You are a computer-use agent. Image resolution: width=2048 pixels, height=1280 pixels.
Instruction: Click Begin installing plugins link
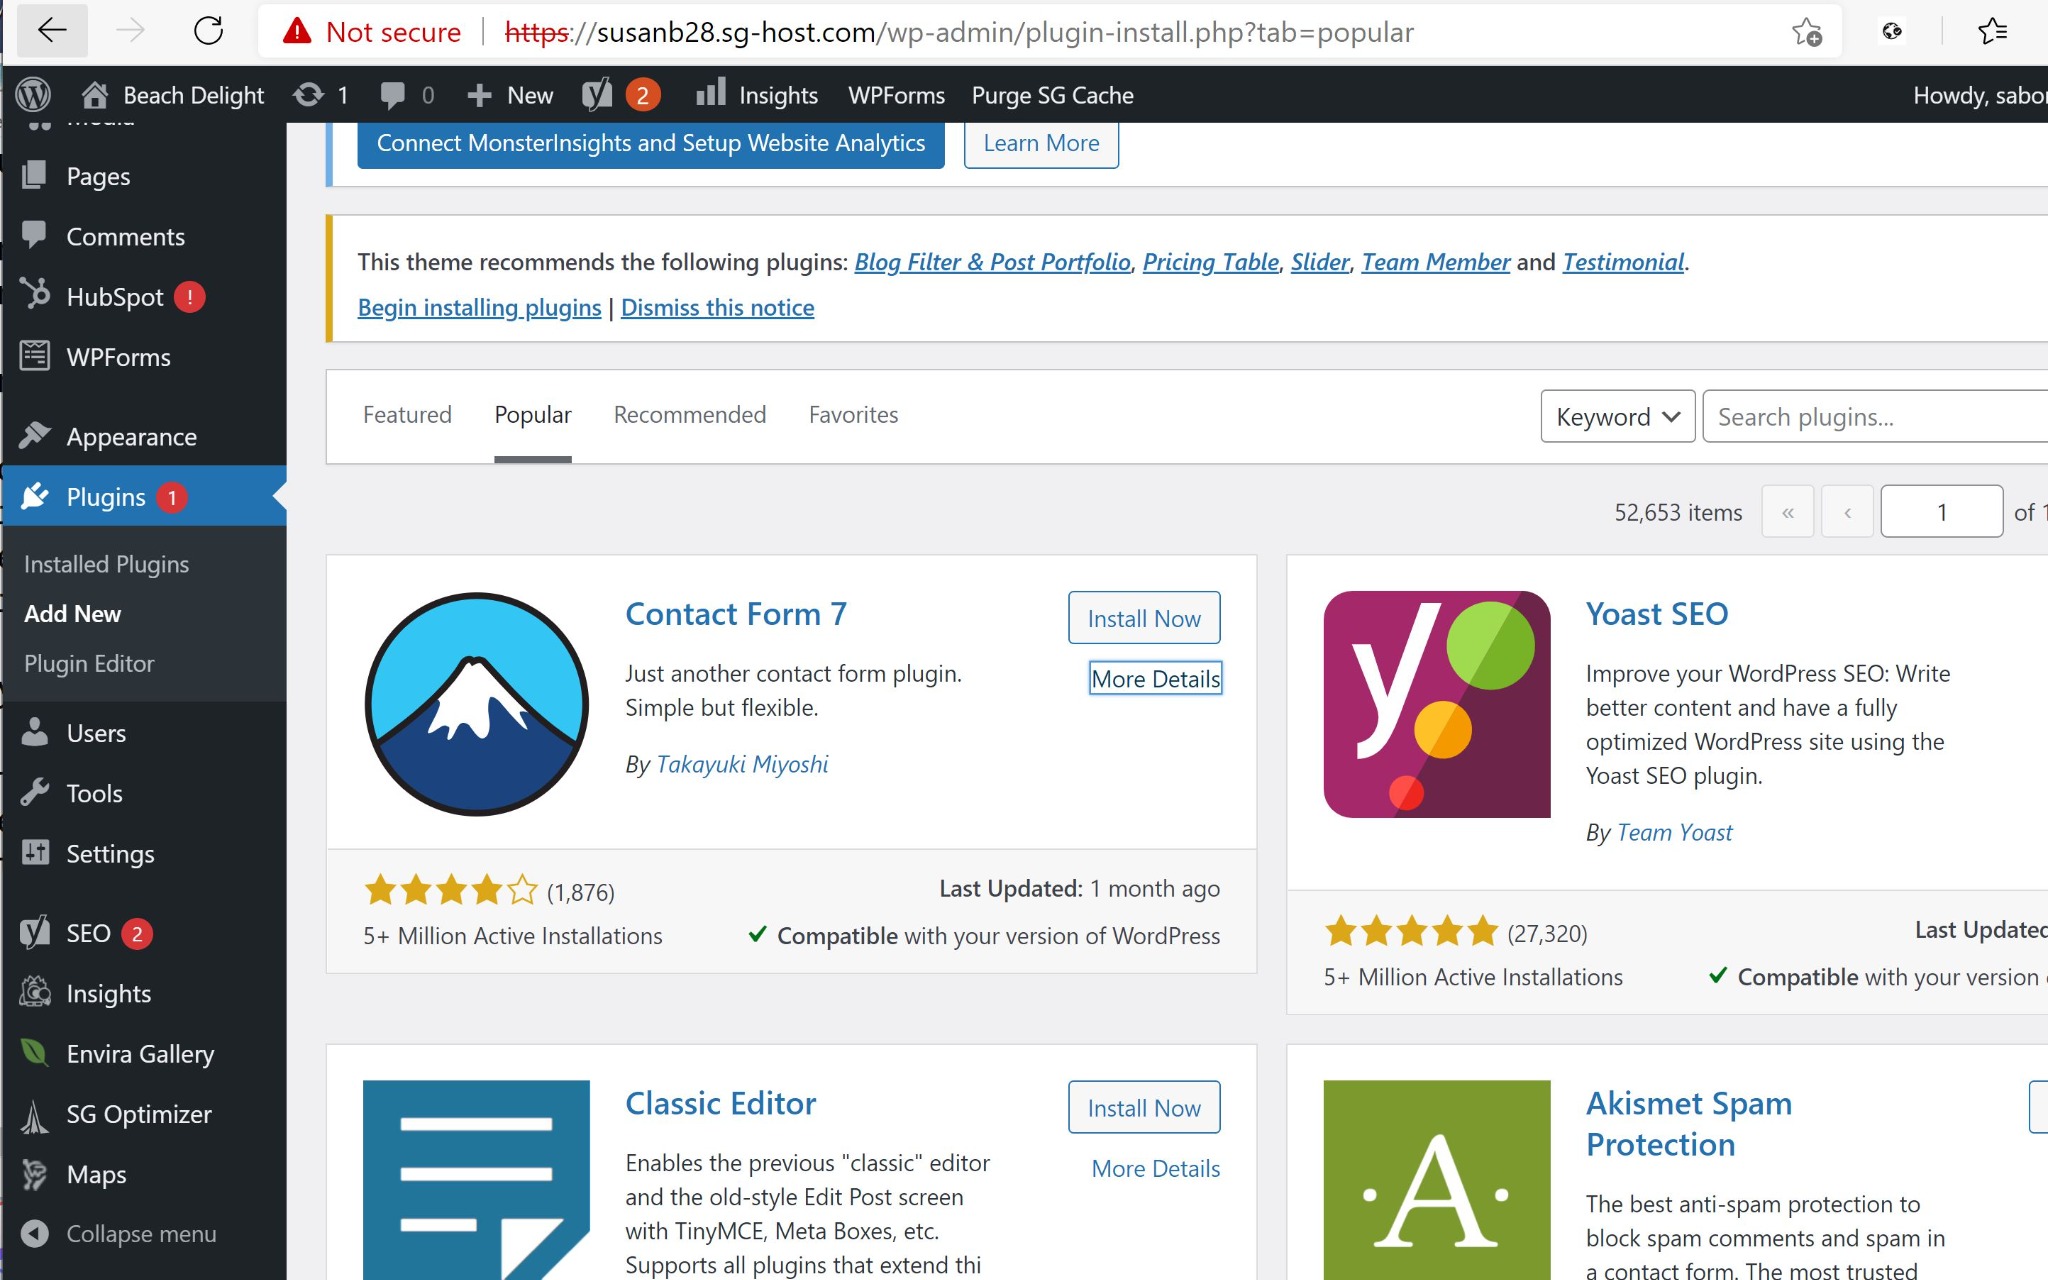478,307
